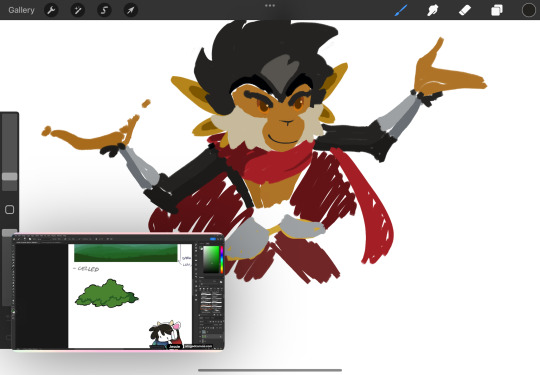The width and height of the screenshot is (540, 375).
Task: Tap the home indicator bar at bottom
Action: (270, 370)
